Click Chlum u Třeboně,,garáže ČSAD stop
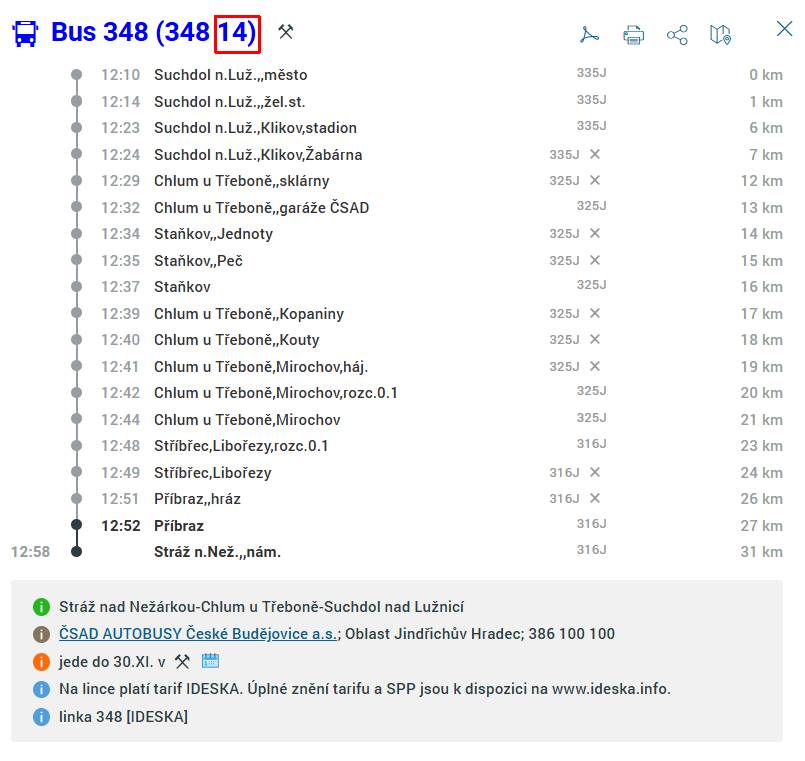Screen dimensions: 805x761 tap(261, 207)
